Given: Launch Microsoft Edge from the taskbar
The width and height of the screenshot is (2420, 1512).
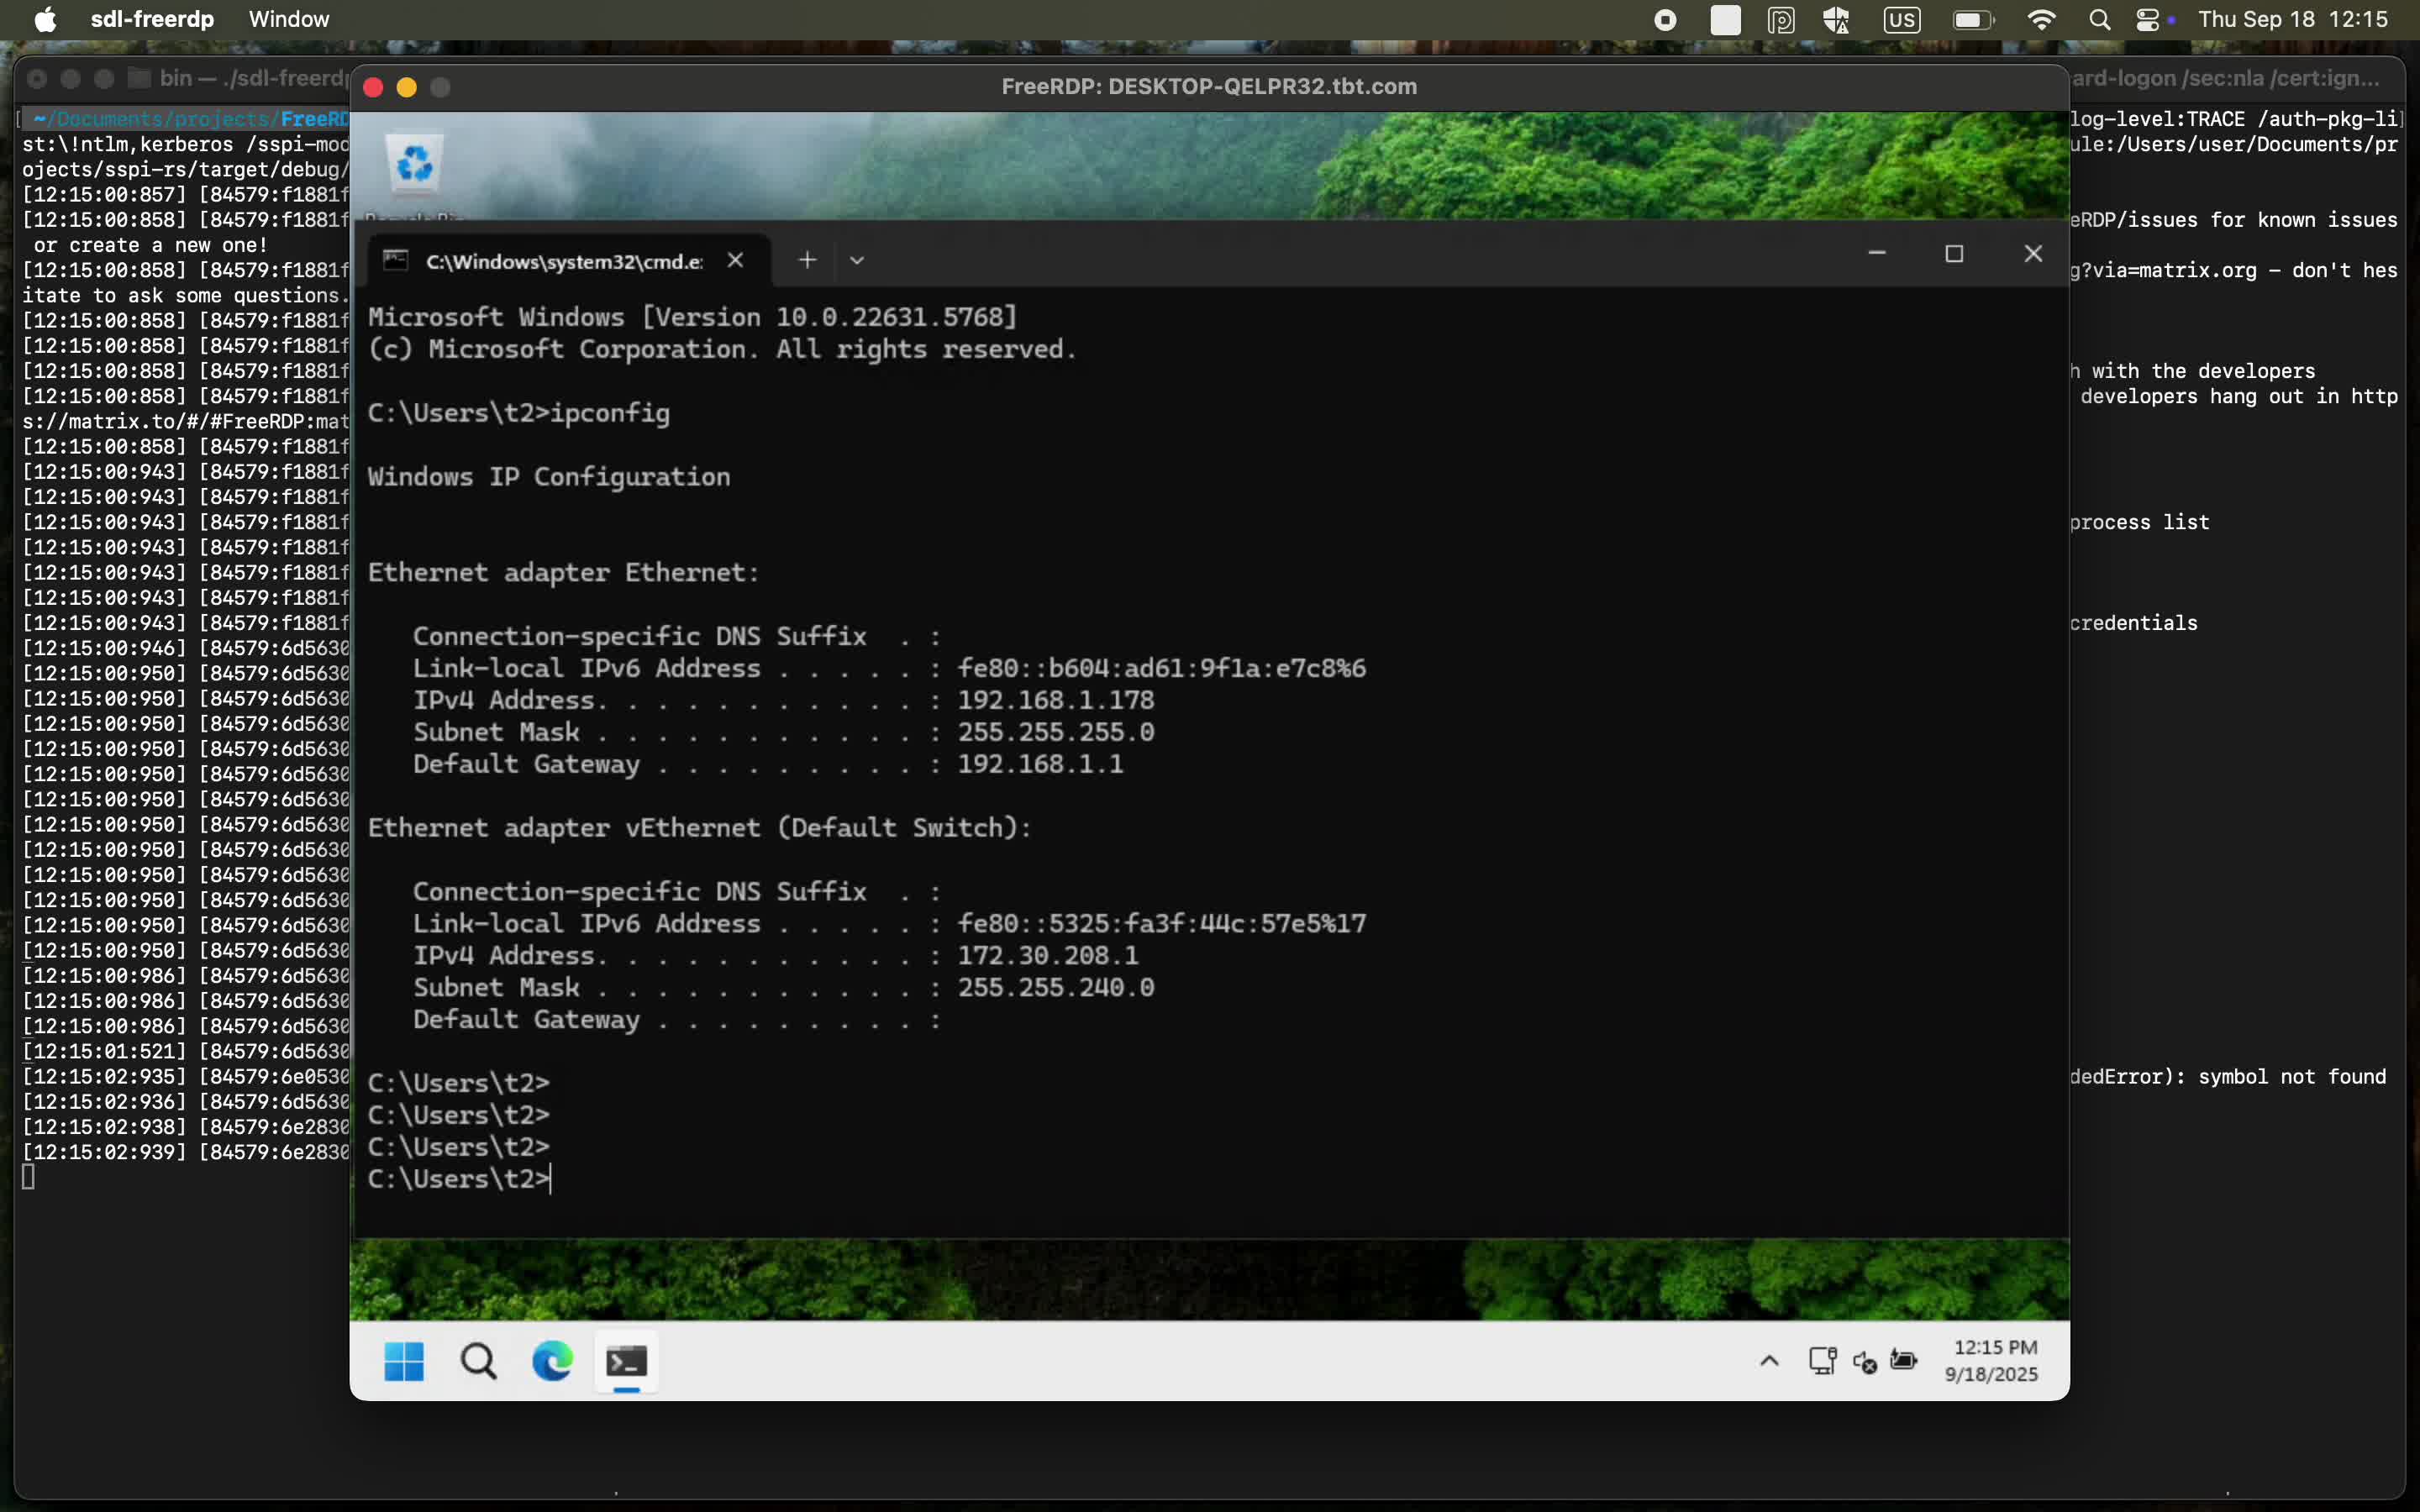Looking at the screenshot, I should (552, 1361).
